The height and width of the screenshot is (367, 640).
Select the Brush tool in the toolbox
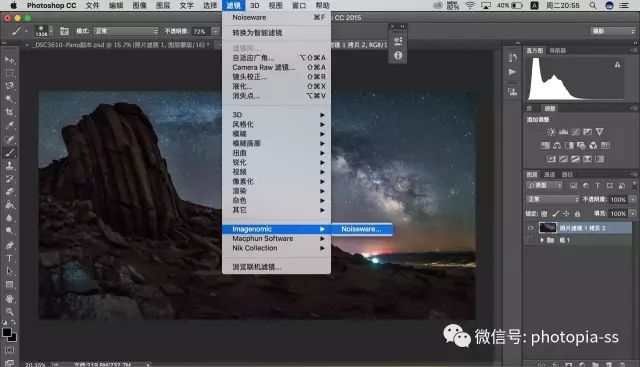click(x=9, y=153)
